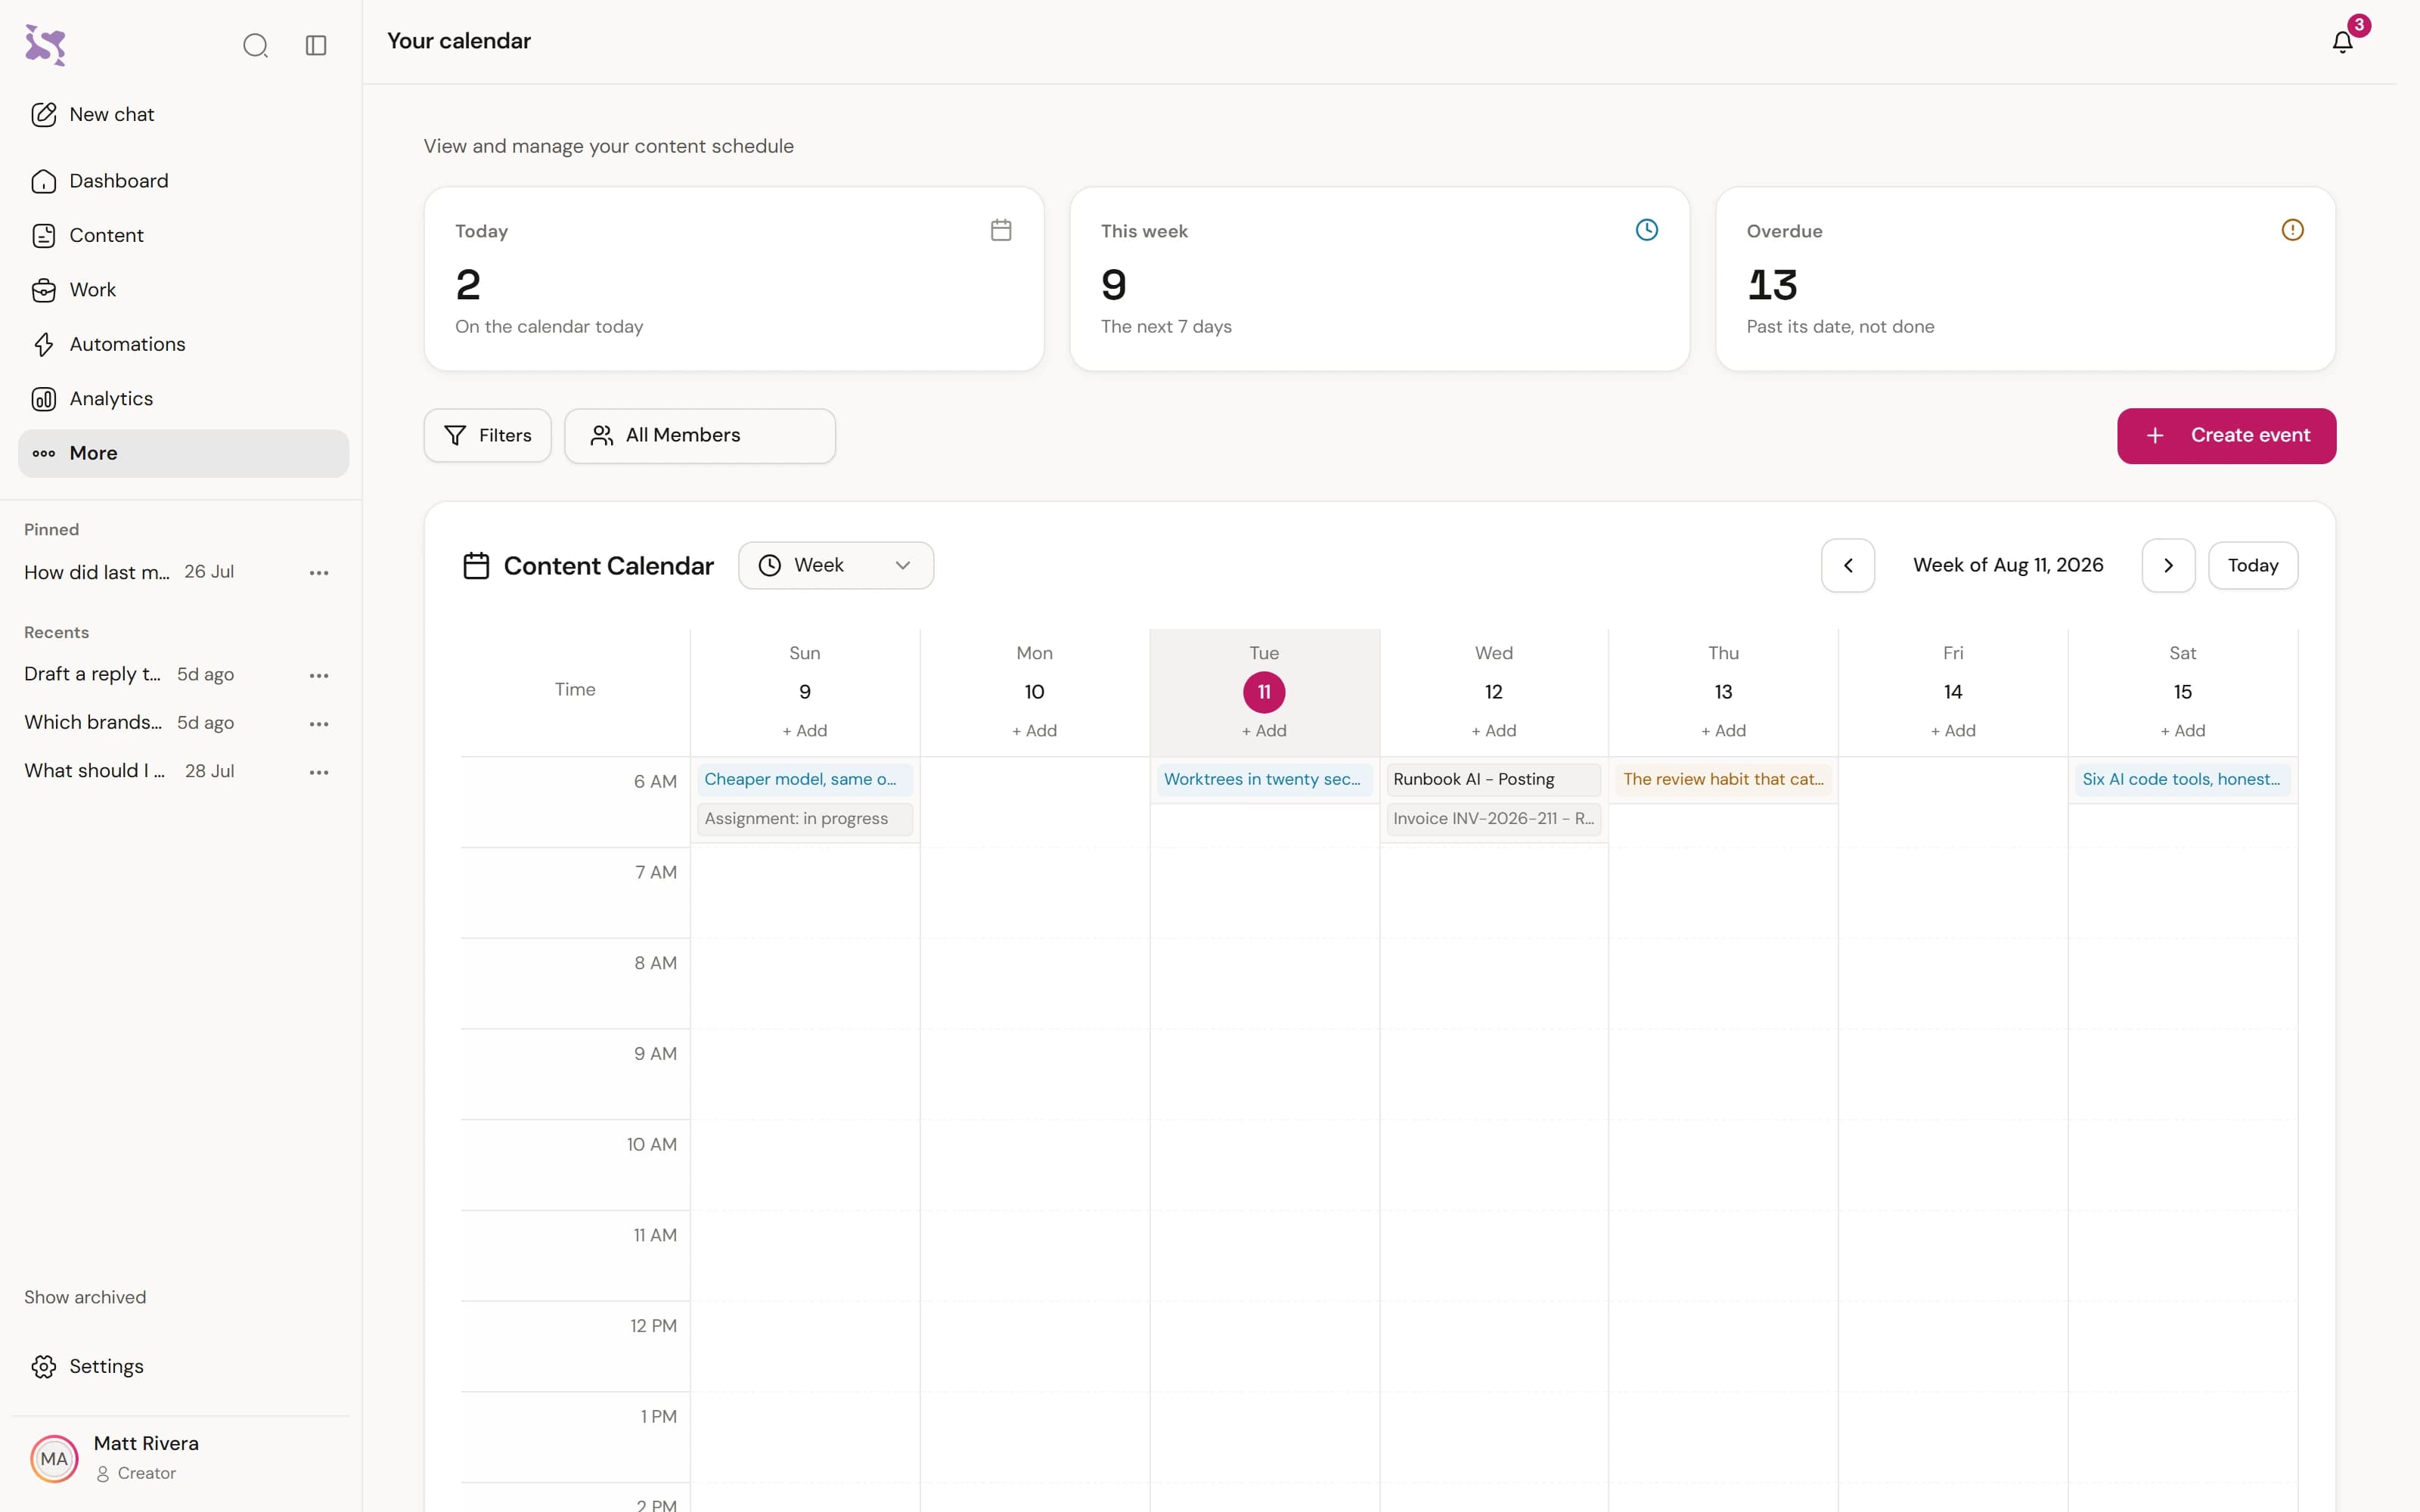Click the This week clock icon
This screenshot has width=2420, height=1512.
1646,230
